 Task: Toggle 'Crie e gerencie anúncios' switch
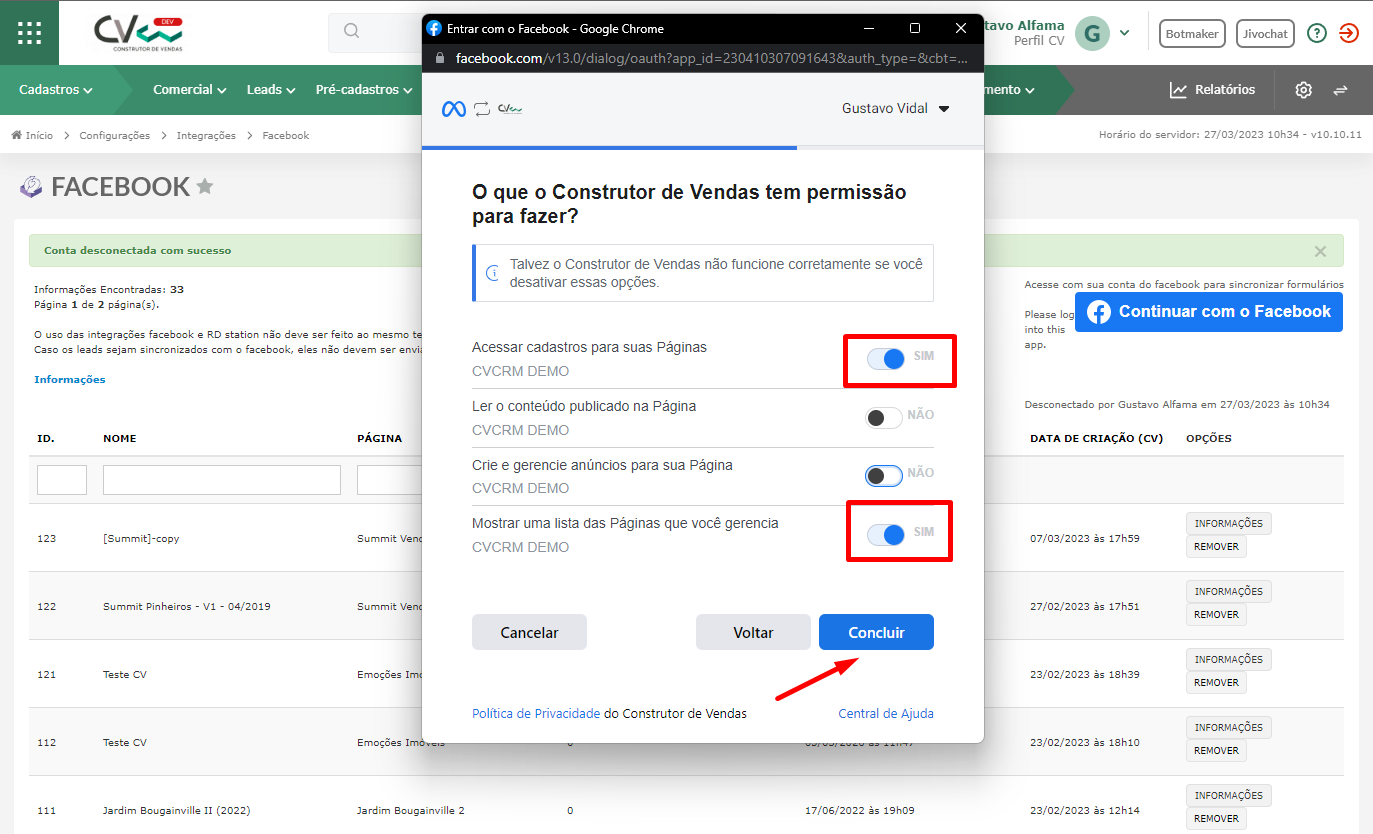coord(884,476)
